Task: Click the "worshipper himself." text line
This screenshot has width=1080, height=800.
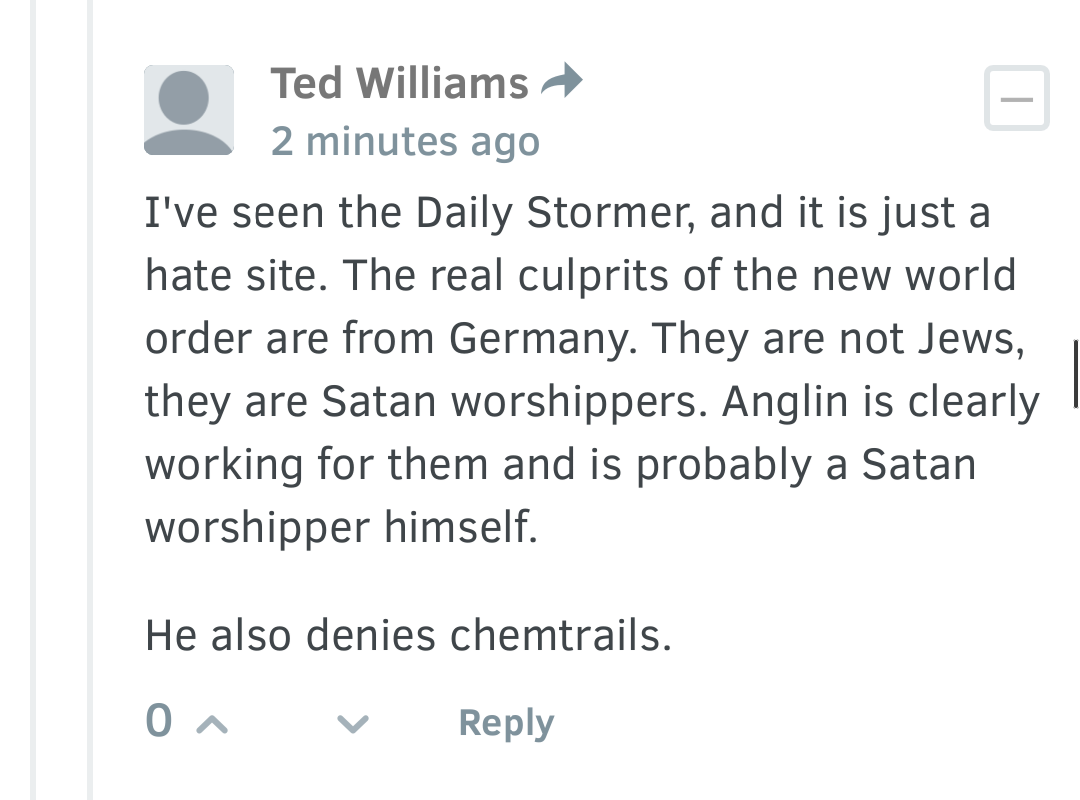Action: point(342,527)
